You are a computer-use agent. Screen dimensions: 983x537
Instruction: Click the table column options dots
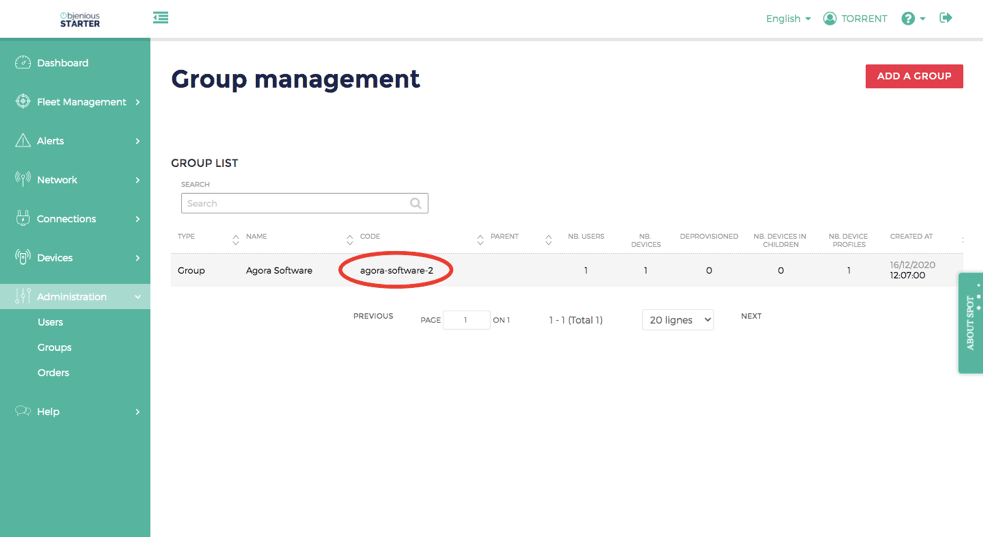(962, 239)
